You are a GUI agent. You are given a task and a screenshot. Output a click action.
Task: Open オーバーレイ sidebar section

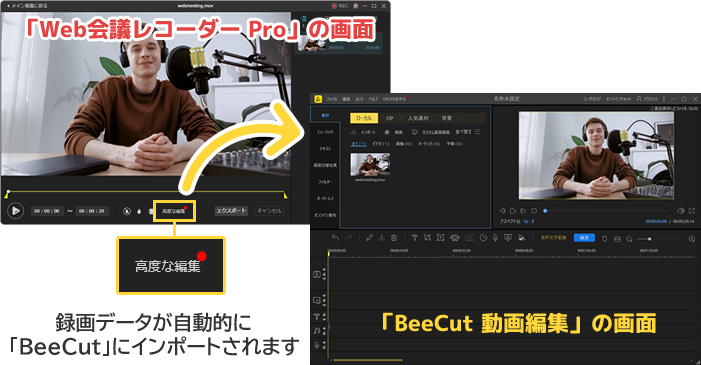(325, 198)
